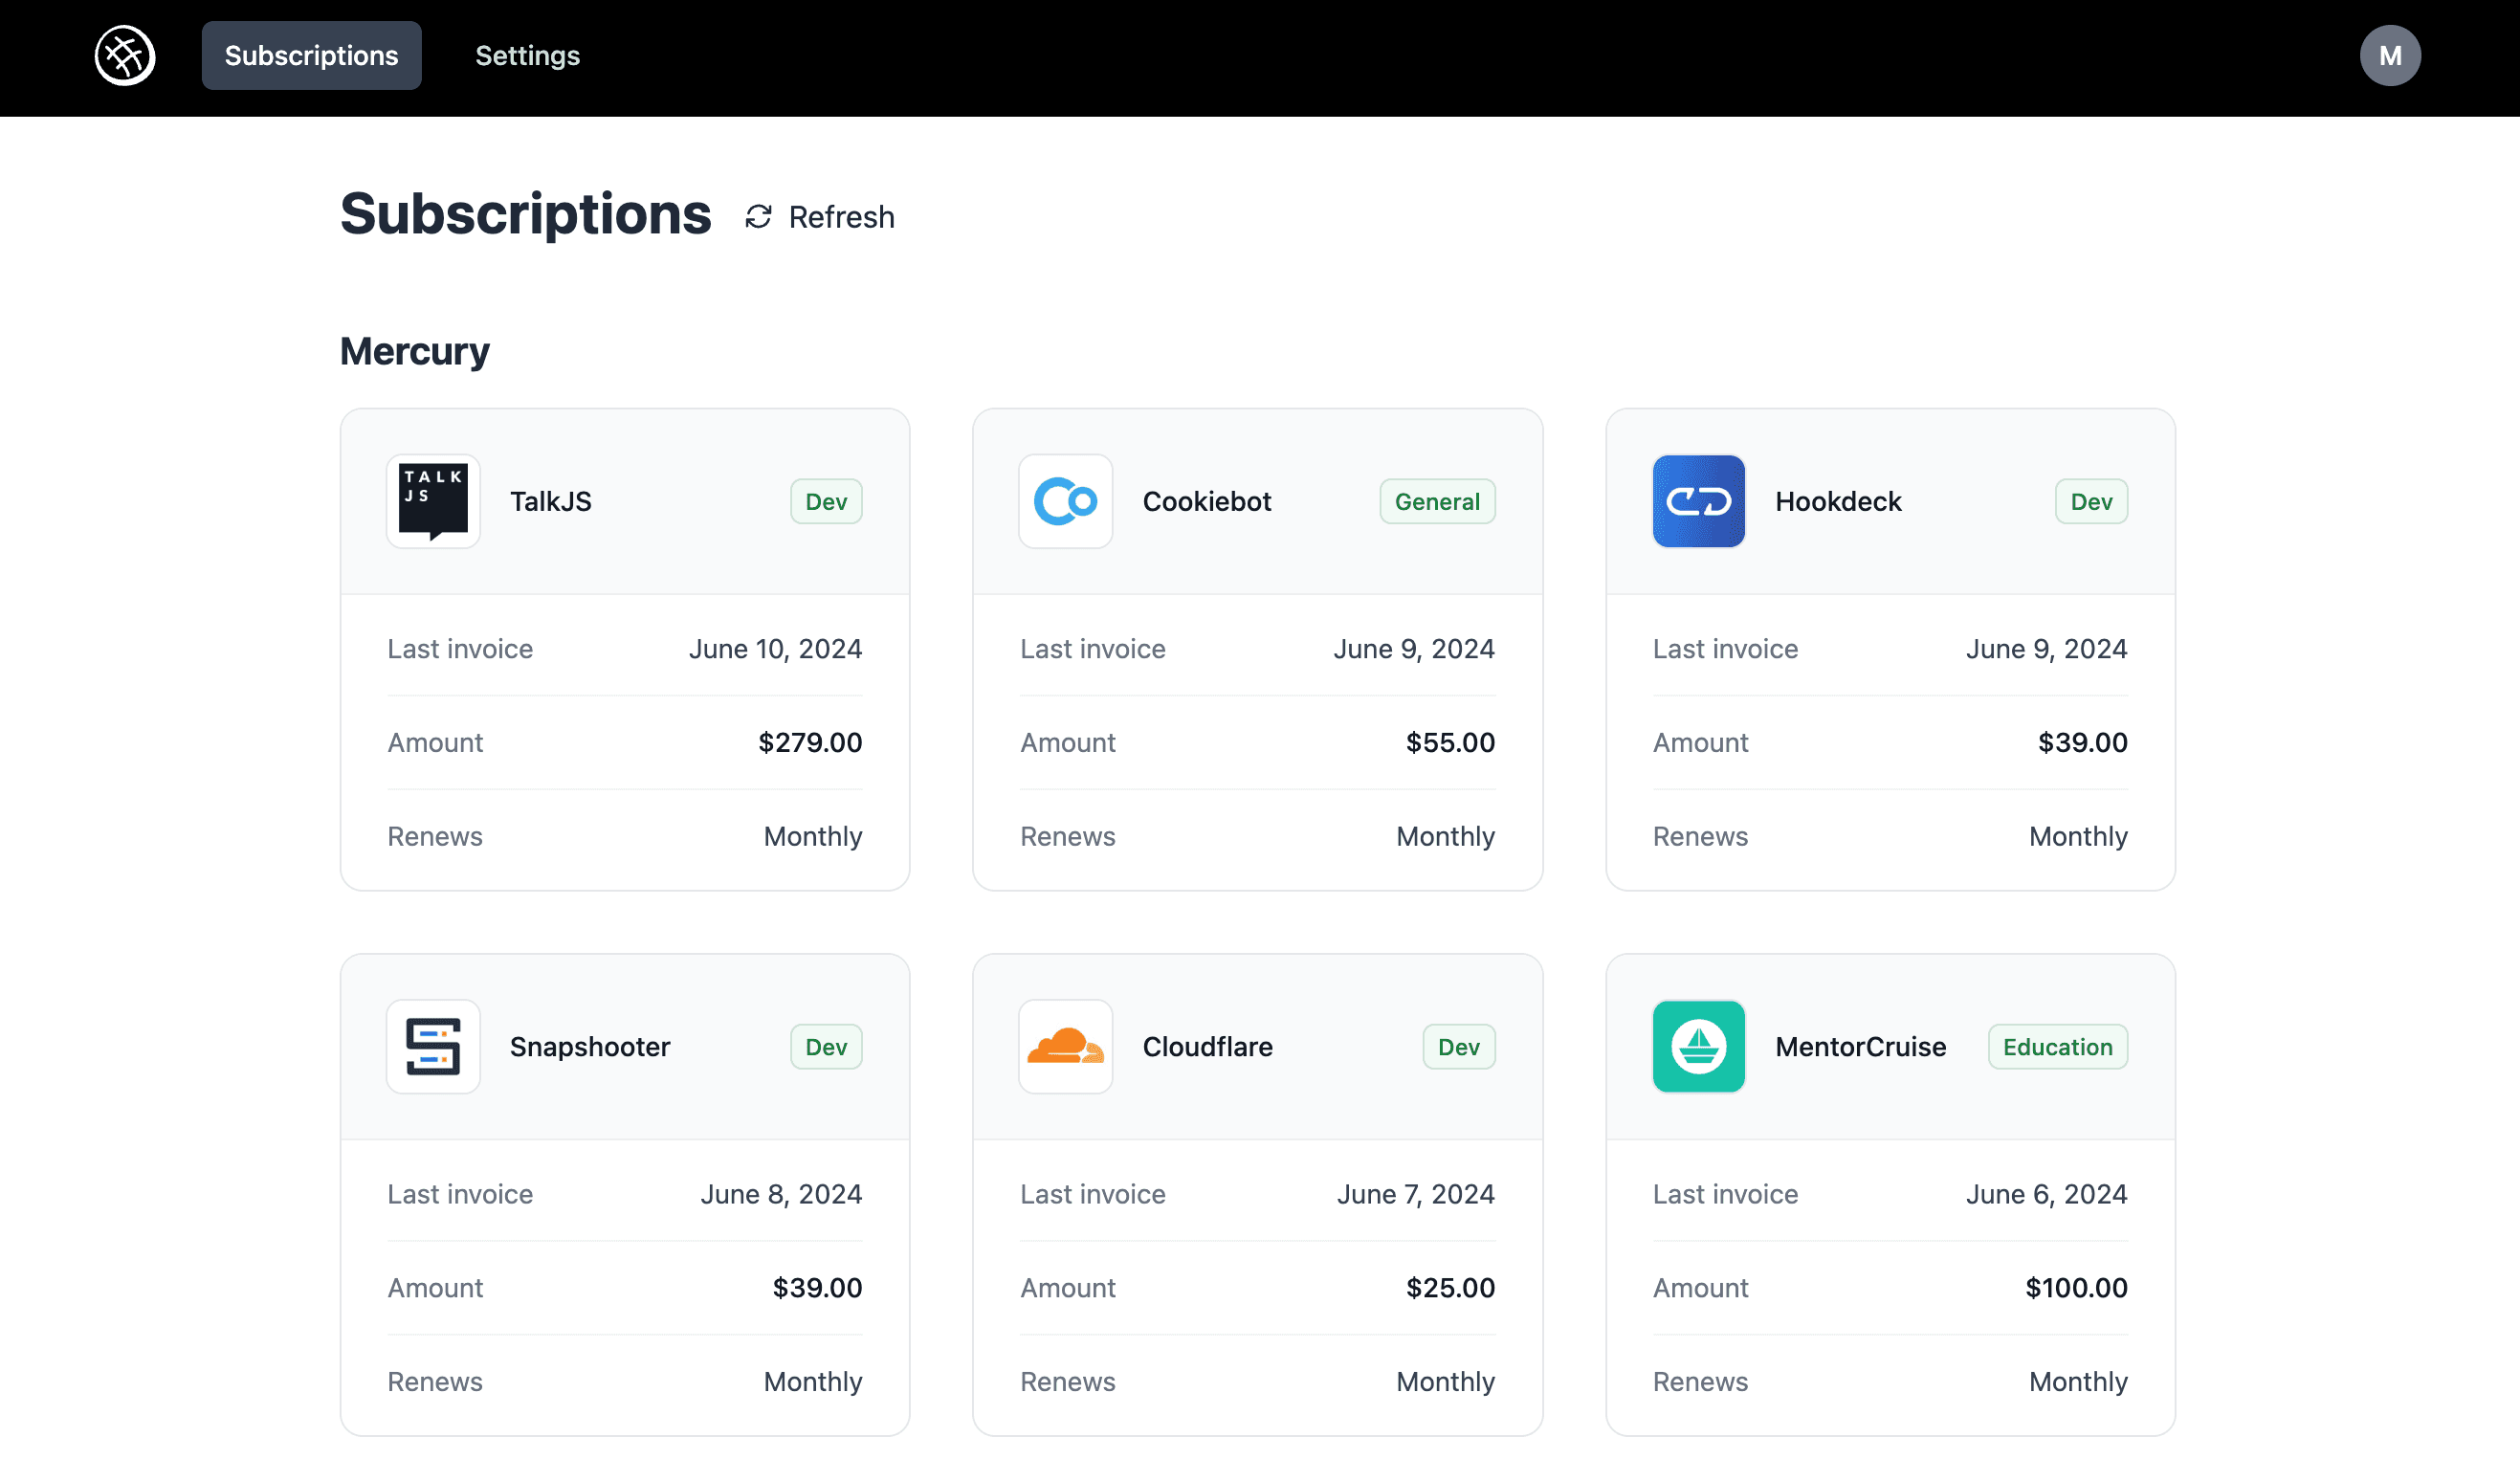2520x1481 pixels.
Task: Click the TalkJS $279.00 amount
Action: pyautogui.click(x=809, y=742)
